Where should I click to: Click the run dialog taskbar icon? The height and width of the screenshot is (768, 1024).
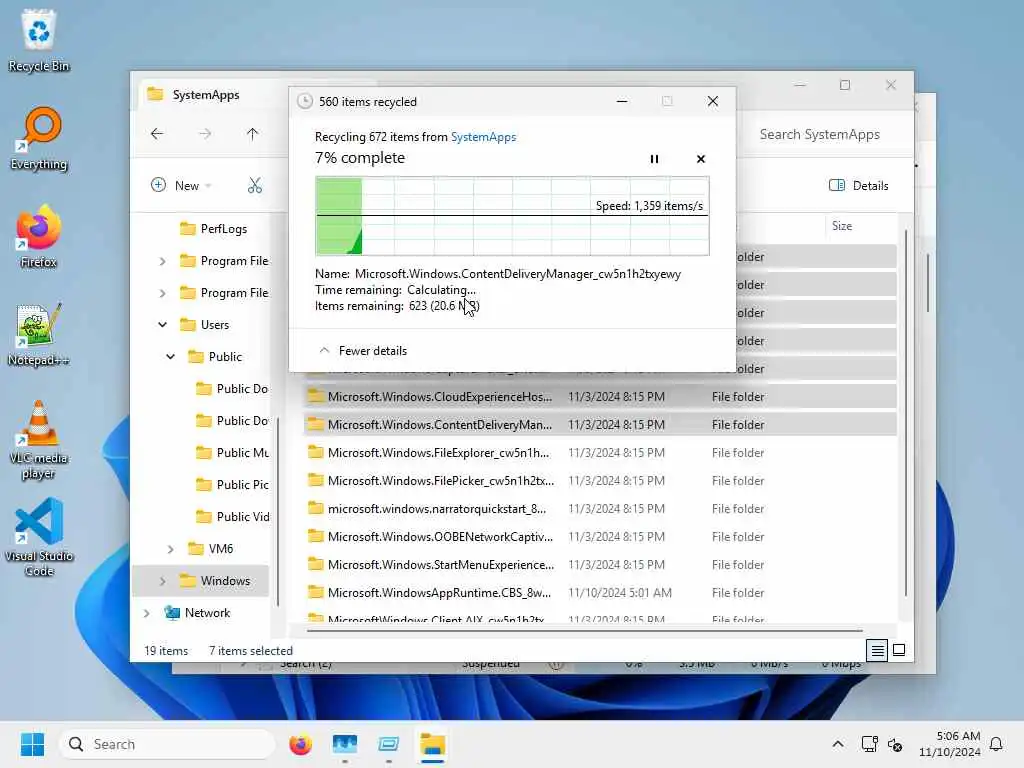pos(389,744)
